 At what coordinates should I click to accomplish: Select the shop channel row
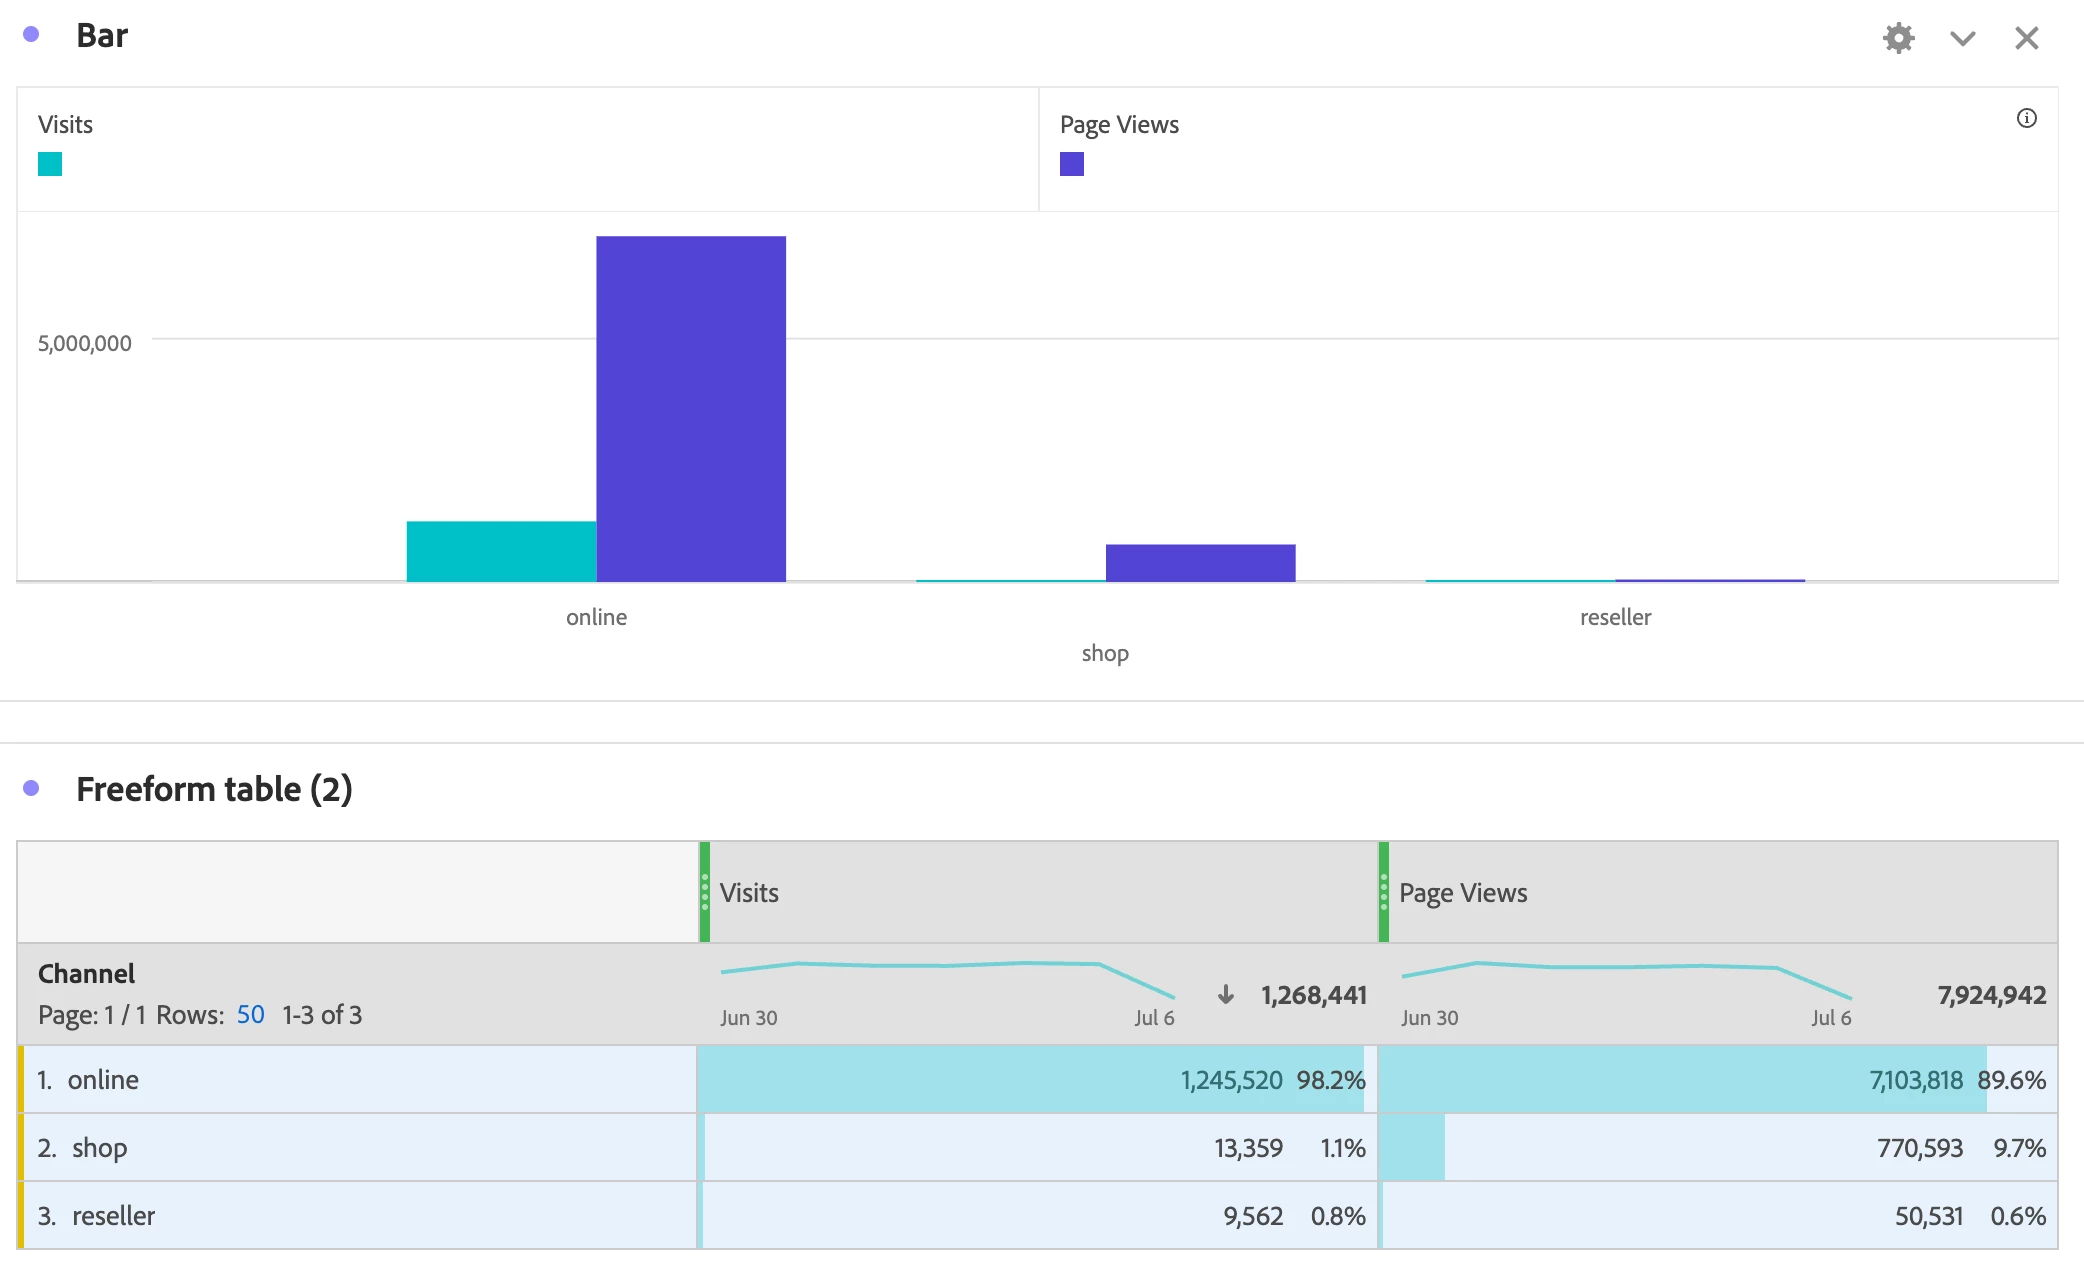[99, 1148]
